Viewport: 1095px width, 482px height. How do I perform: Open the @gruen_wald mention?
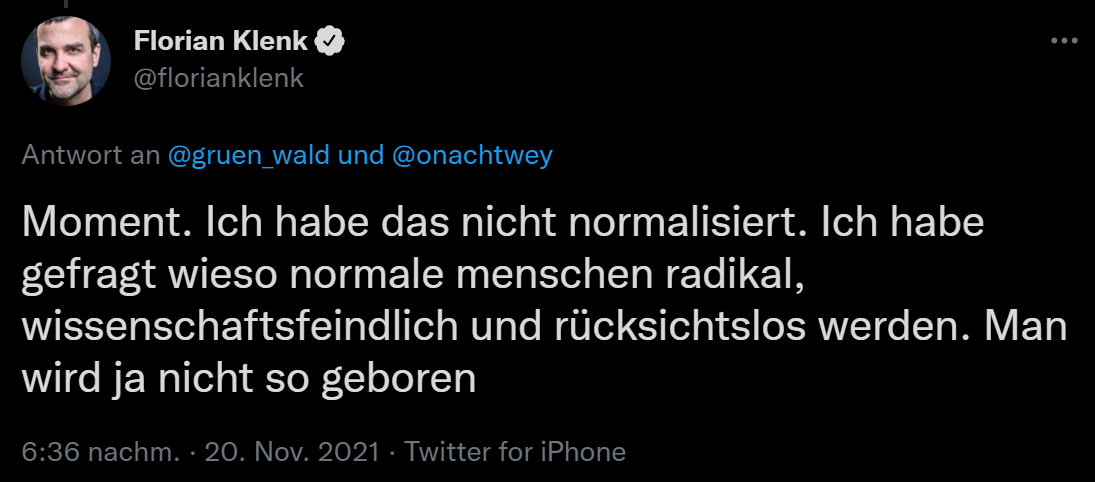point(249,155)
